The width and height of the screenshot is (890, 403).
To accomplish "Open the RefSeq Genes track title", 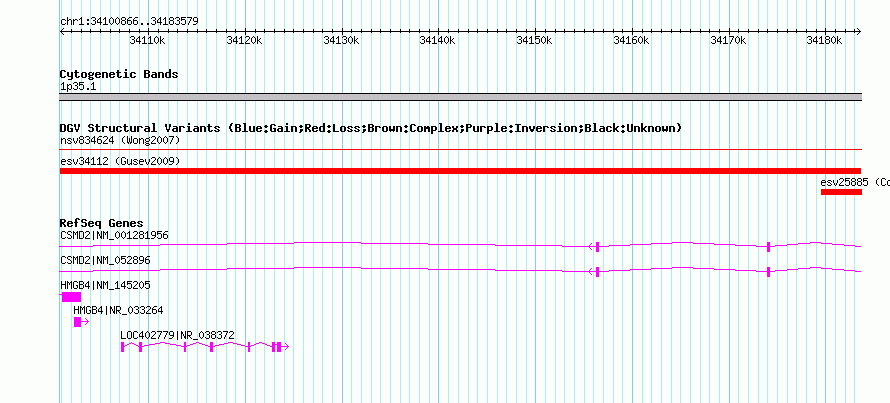I will [x=102, y=223].
